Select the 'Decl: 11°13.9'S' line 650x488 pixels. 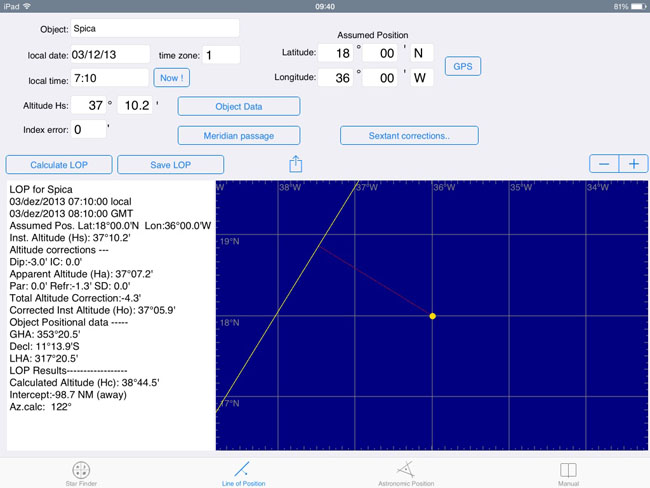click(44, 346)
